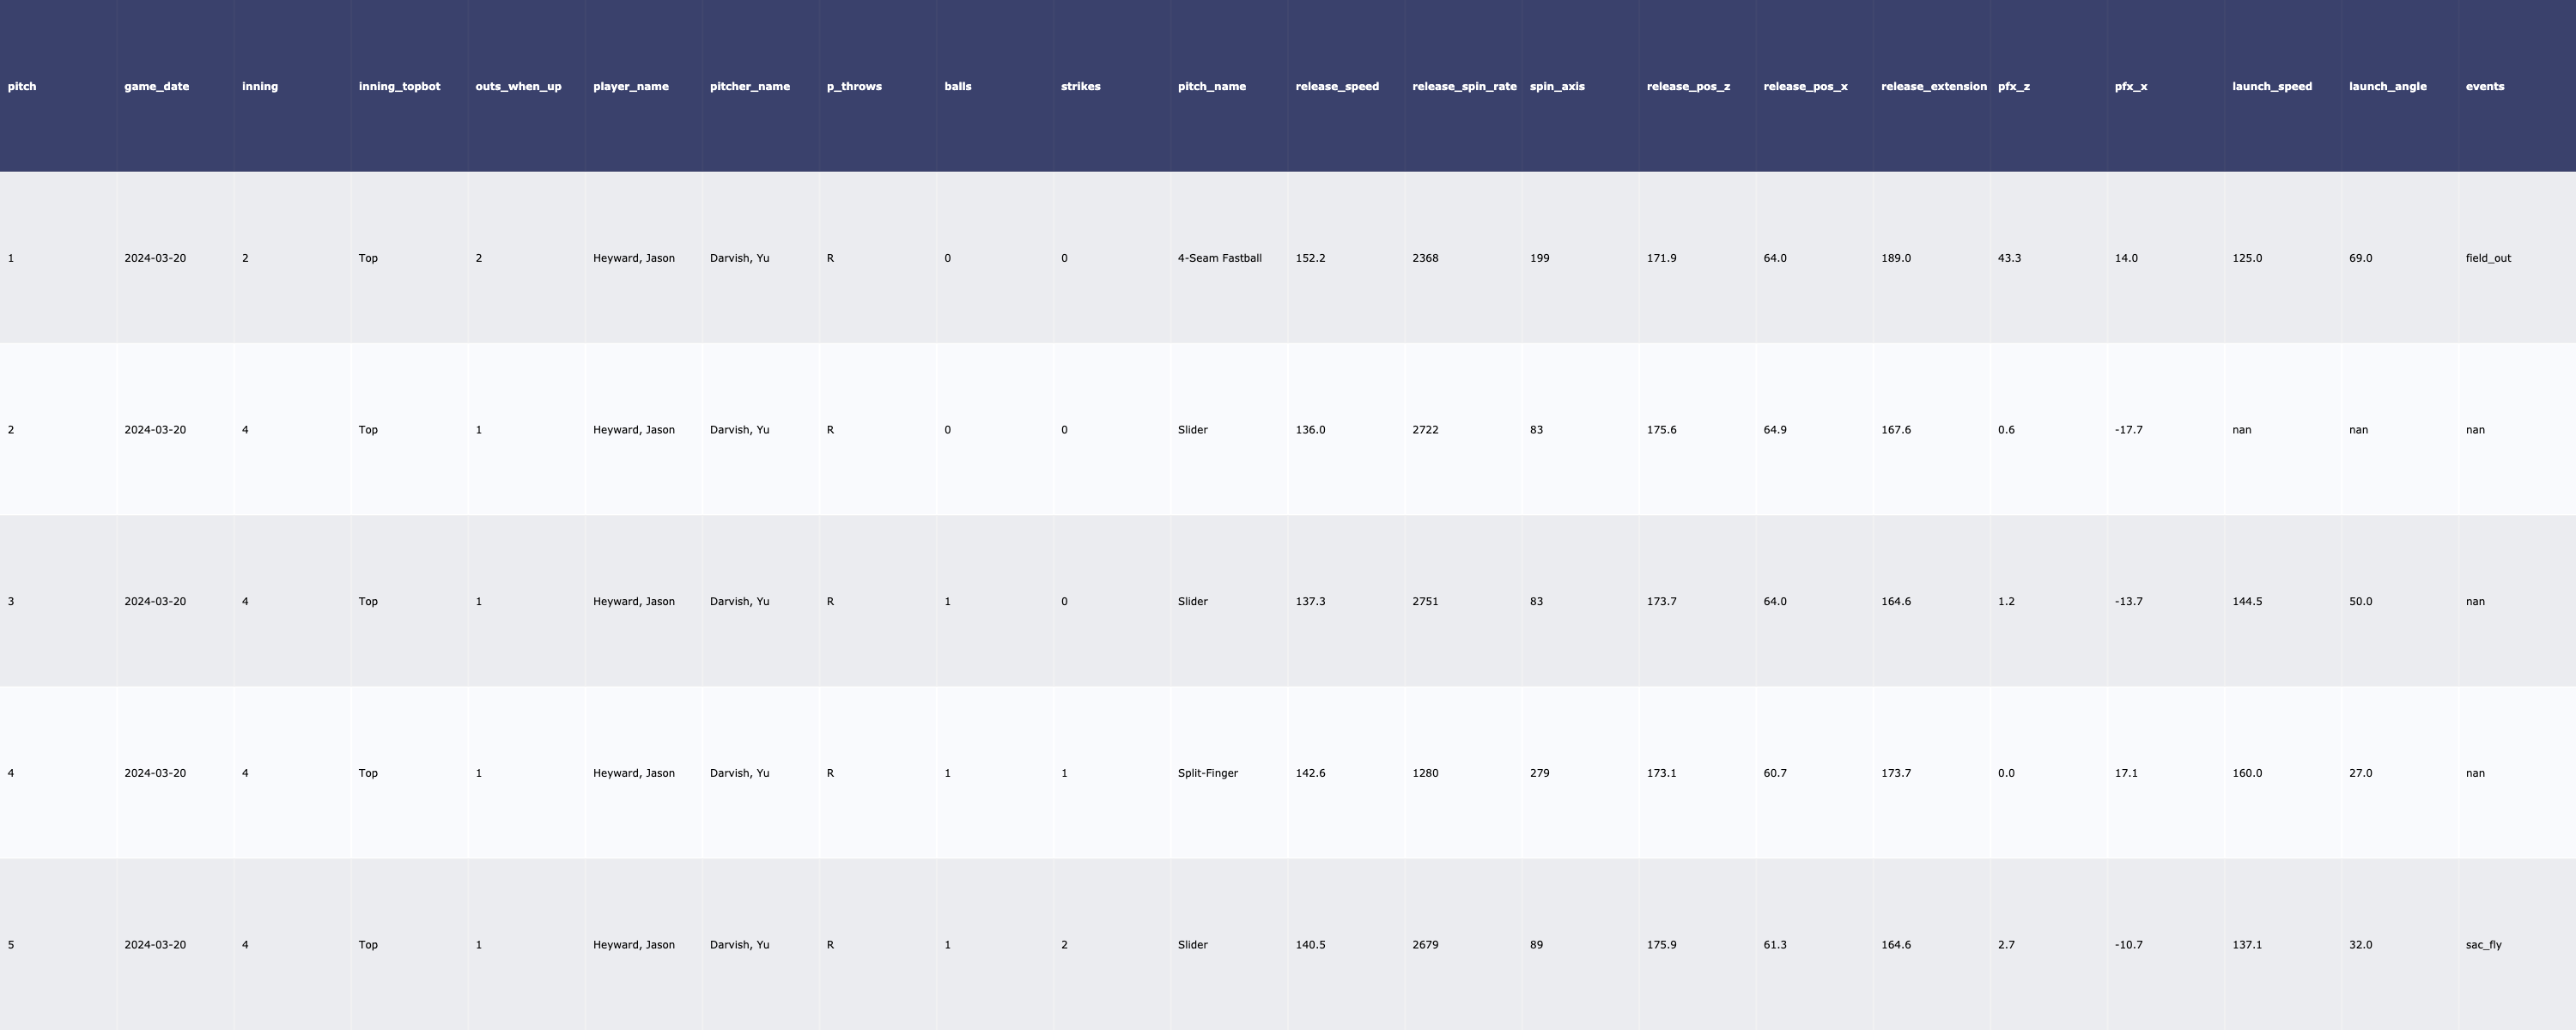This screenshot has height=1030, width=2576.
Task: Select the release_speed column header
Action: pyautogui.click(x=1336, y=86)
